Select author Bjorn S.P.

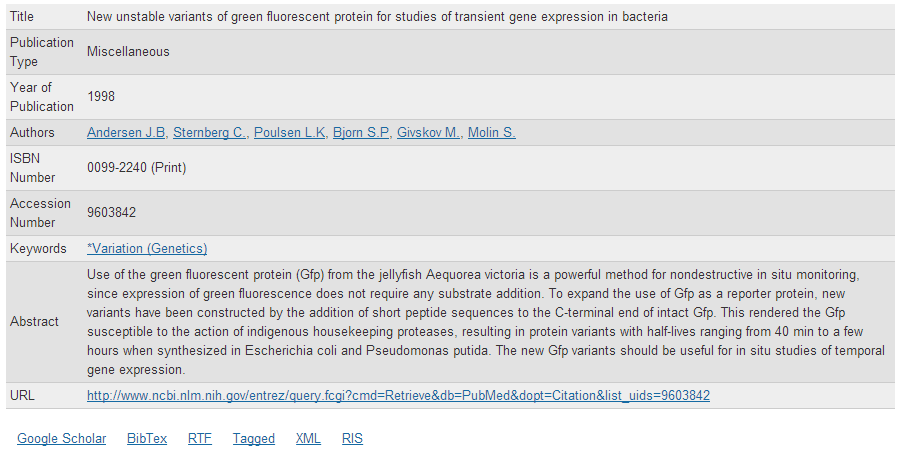361,133
